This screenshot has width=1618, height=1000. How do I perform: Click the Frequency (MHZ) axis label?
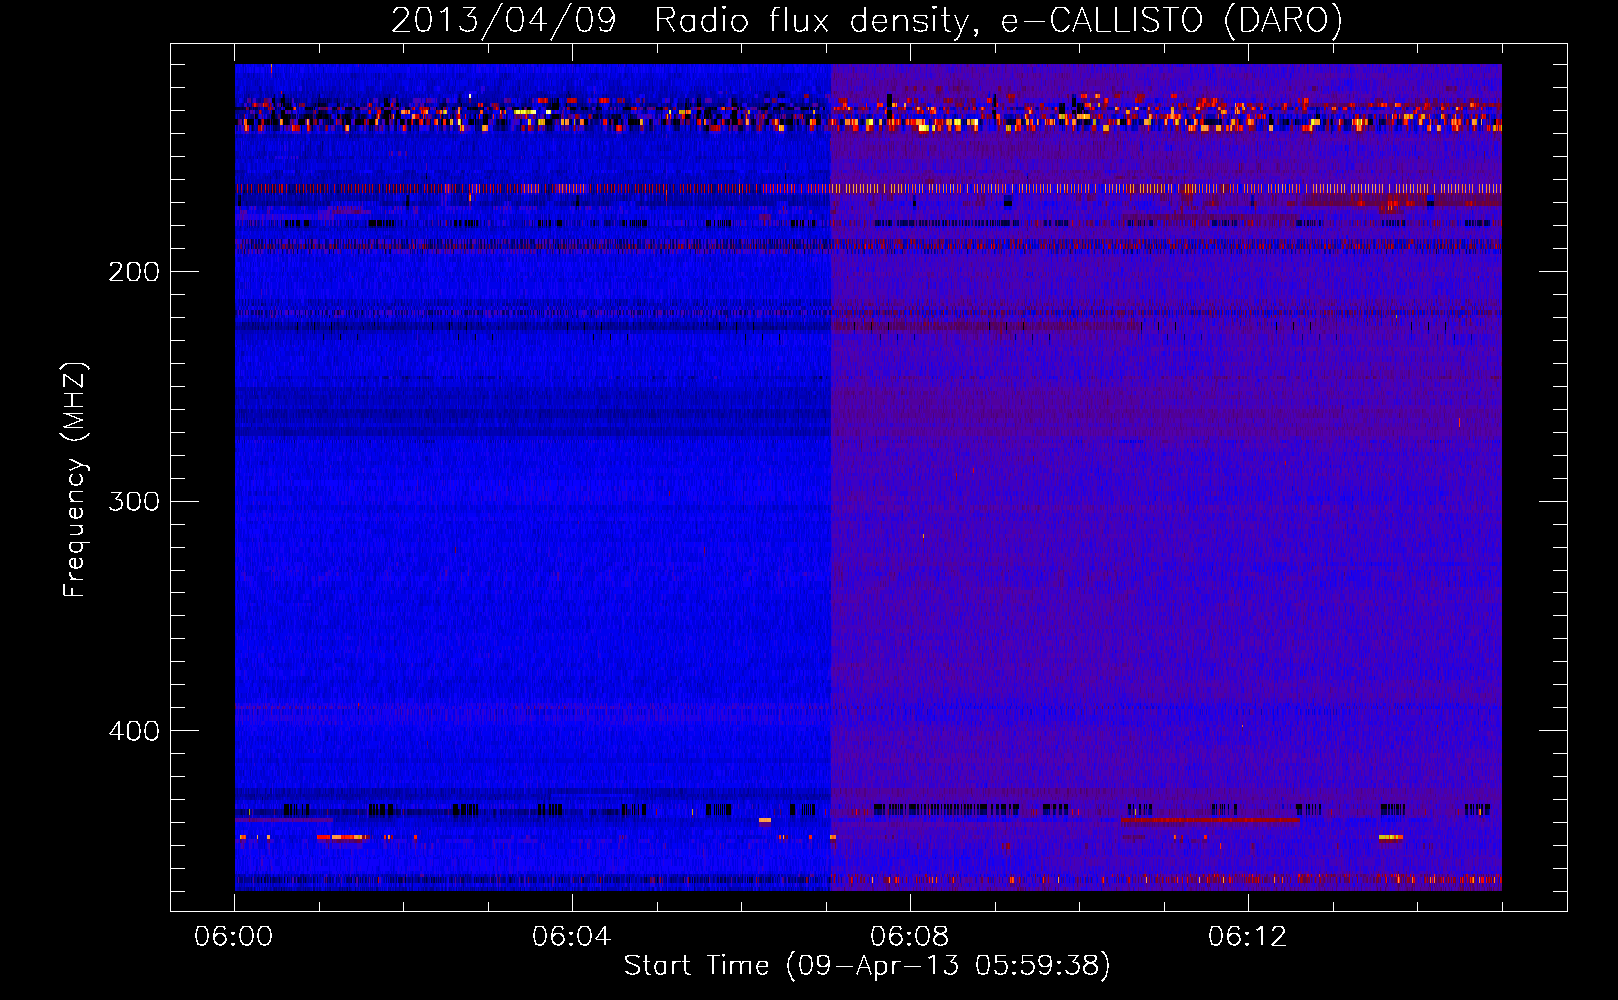[74, 479]
